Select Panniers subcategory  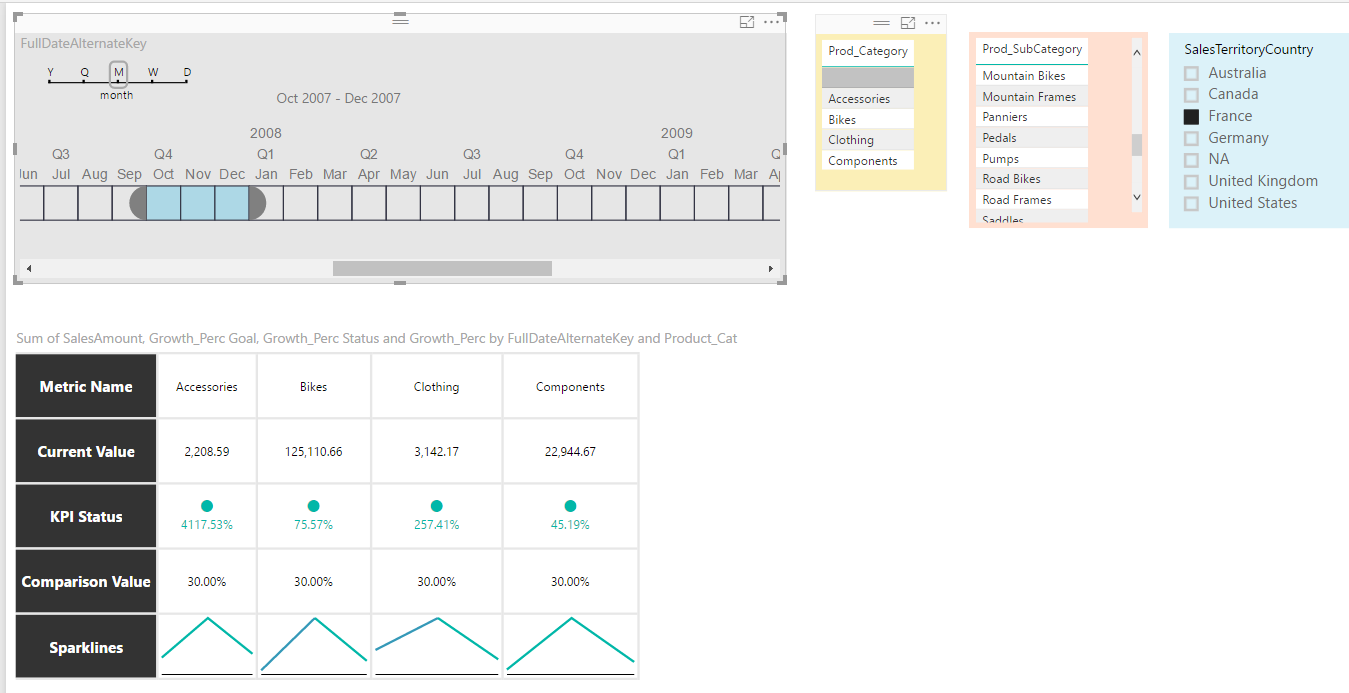pyautogui.click(x=1031, y=117)
